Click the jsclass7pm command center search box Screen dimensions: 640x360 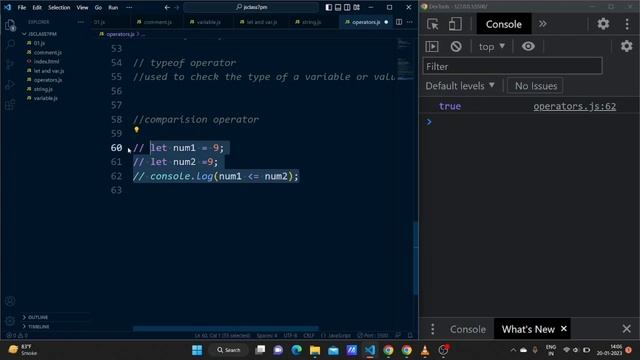(251, 7)
